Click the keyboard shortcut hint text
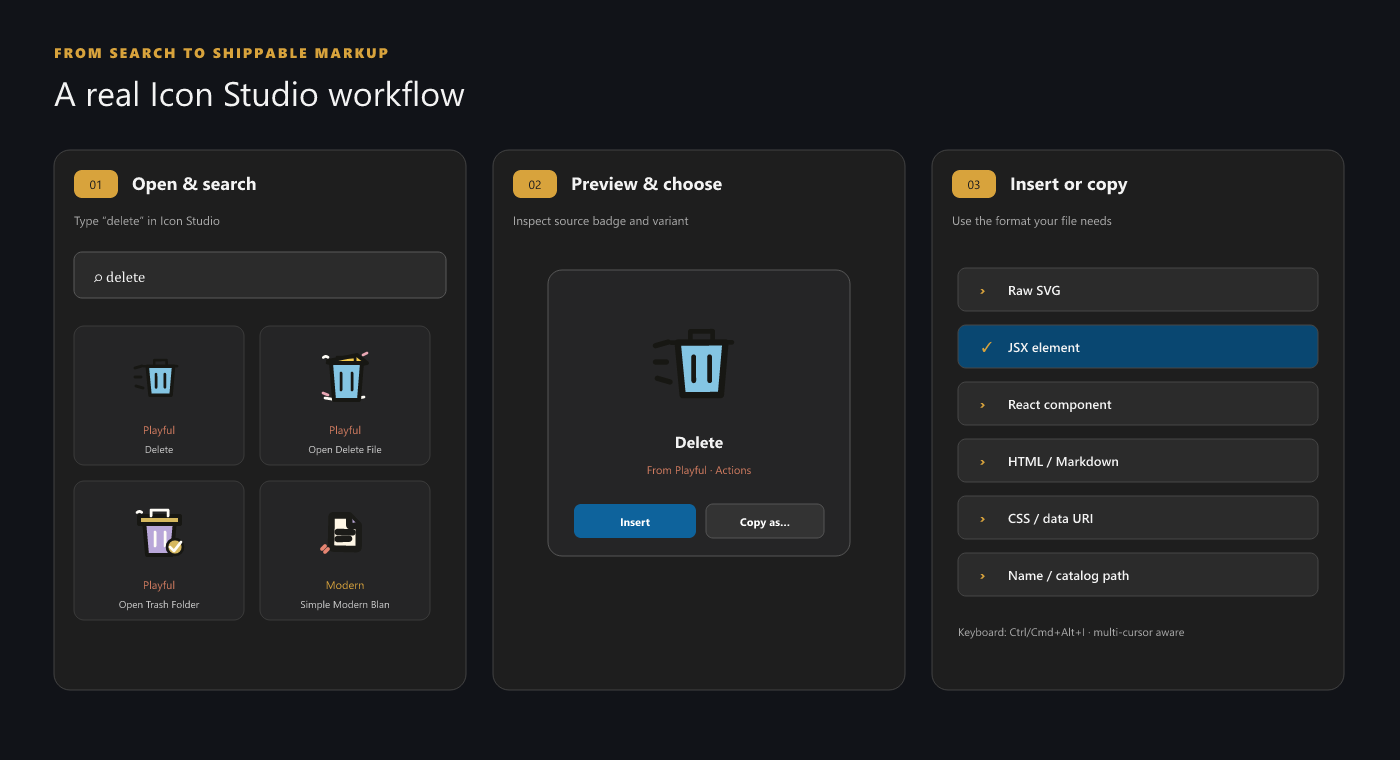This screenshot has width=1400, height=760. point(1071,632)
